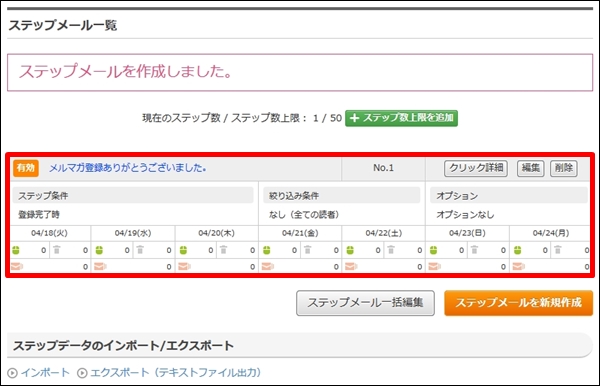Click the circled arrow icon beside エクスポート
The height and width of the screenshot is (386, 600).
pyautogui.click(x=82, y=373)
